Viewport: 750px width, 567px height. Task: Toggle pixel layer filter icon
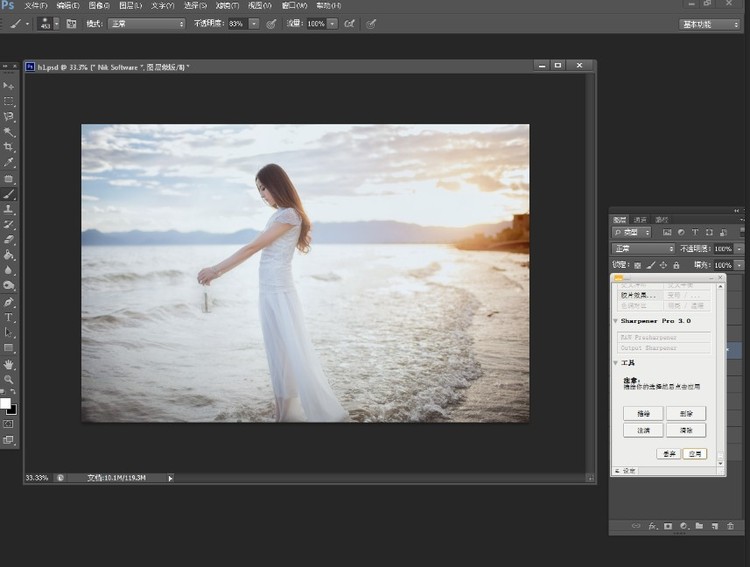(667, 233)
